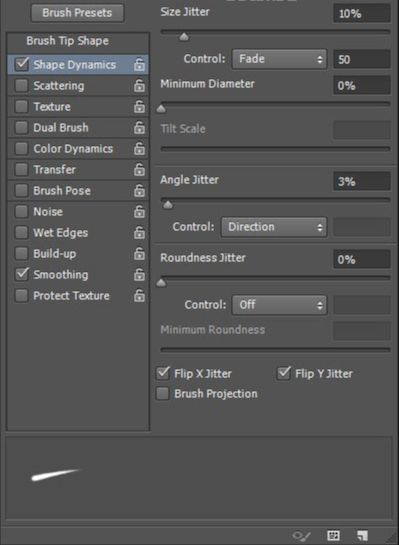Viewport: 399px width, 545px height.
Task: Enable the Scattering checkbox
Action: tap(22, 86)
